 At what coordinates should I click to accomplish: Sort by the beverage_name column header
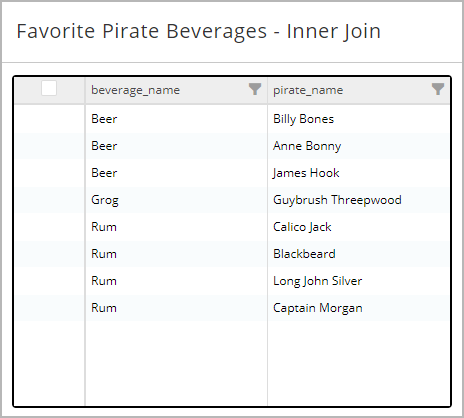135,90
